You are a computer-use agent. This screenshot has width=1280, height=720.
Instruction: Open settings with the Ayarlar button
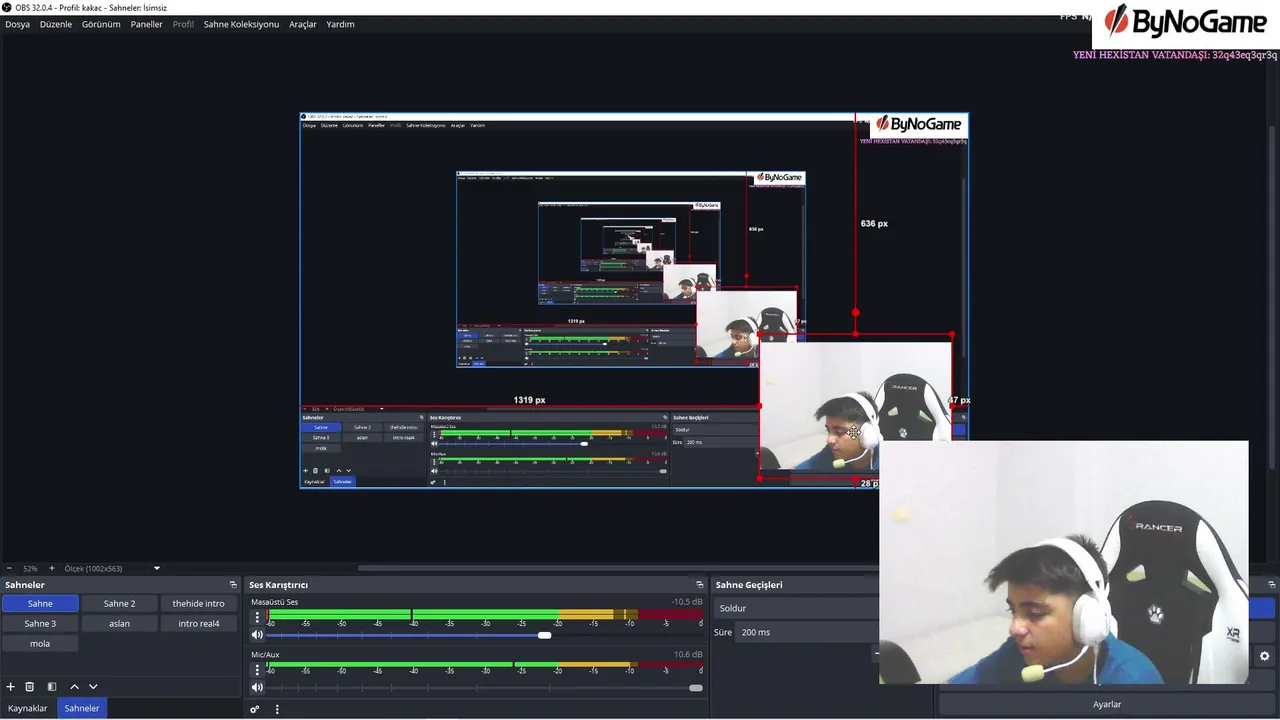tap(1107, 704)
